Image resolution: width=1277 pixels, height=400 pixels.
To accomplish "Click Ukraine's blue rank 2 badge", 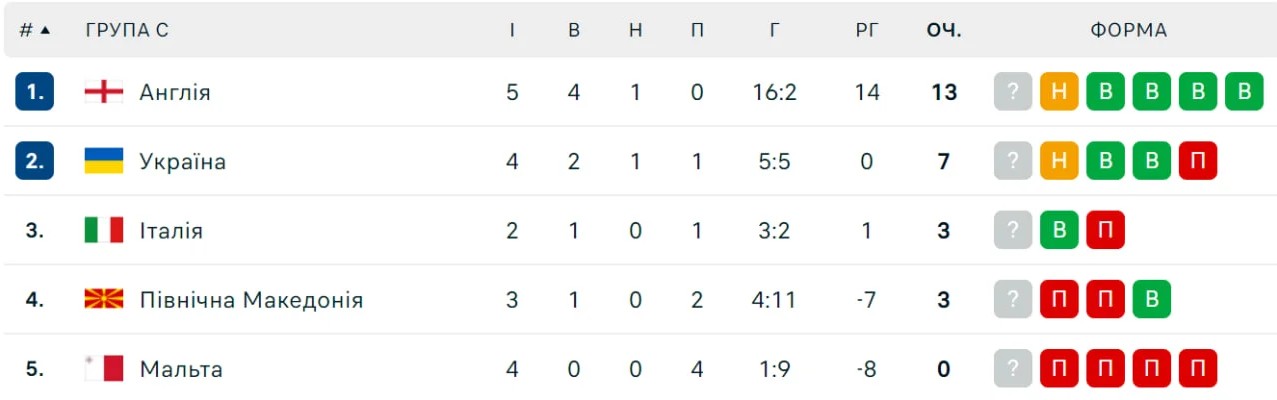I will click(x=34, y=161).
